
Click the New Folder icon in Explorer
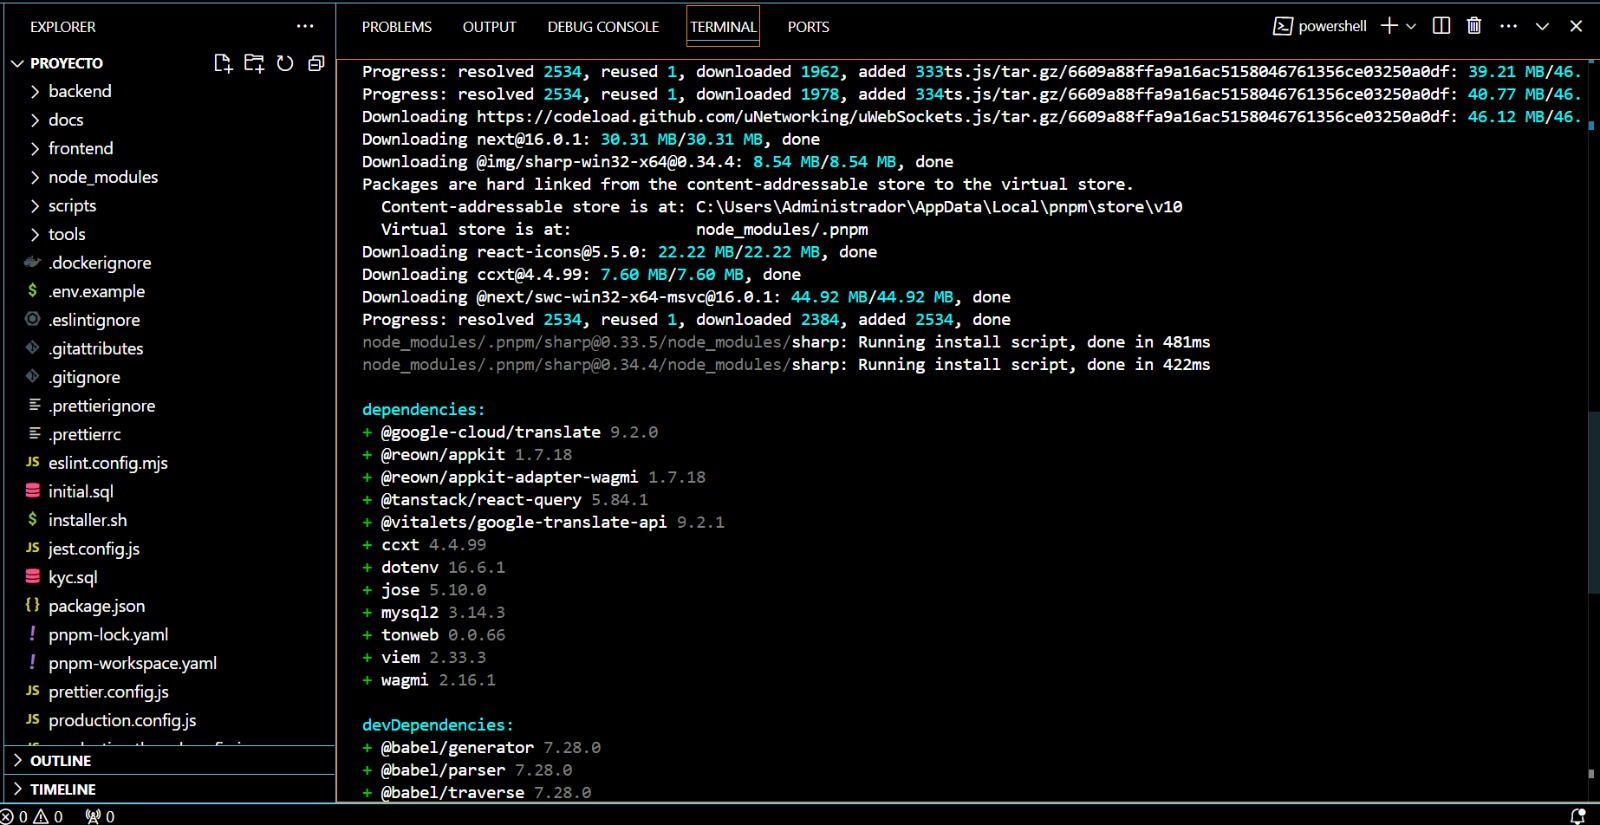pos(254,63)
